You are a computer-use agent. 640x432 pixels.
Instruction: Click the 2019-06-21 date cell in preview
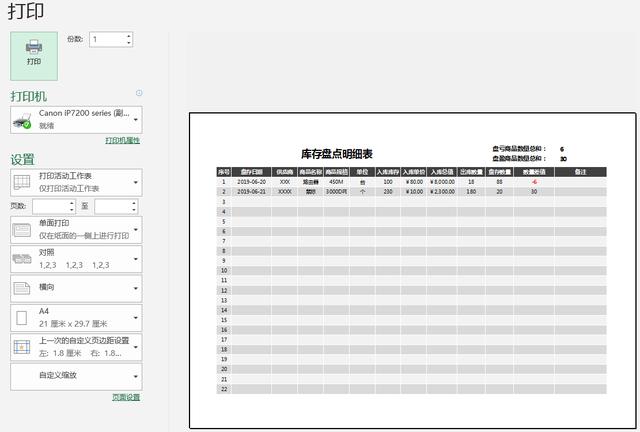(x=251, y=192)
